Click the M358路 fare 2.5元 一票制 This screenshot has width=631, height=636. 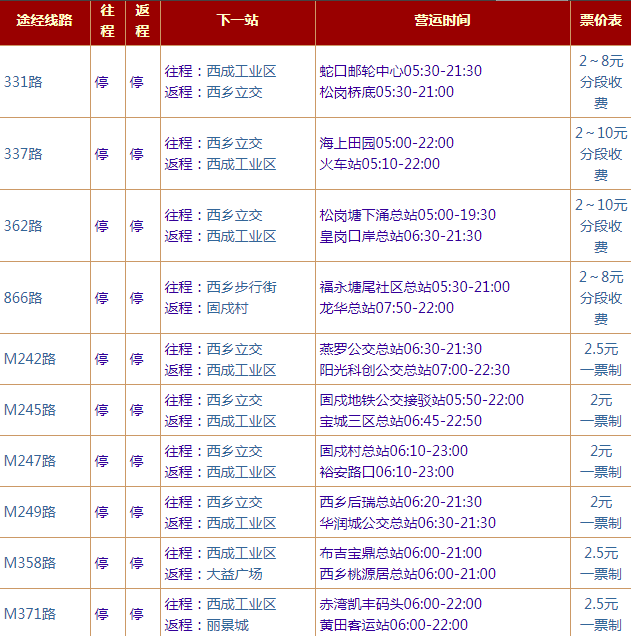coord(601,563)
